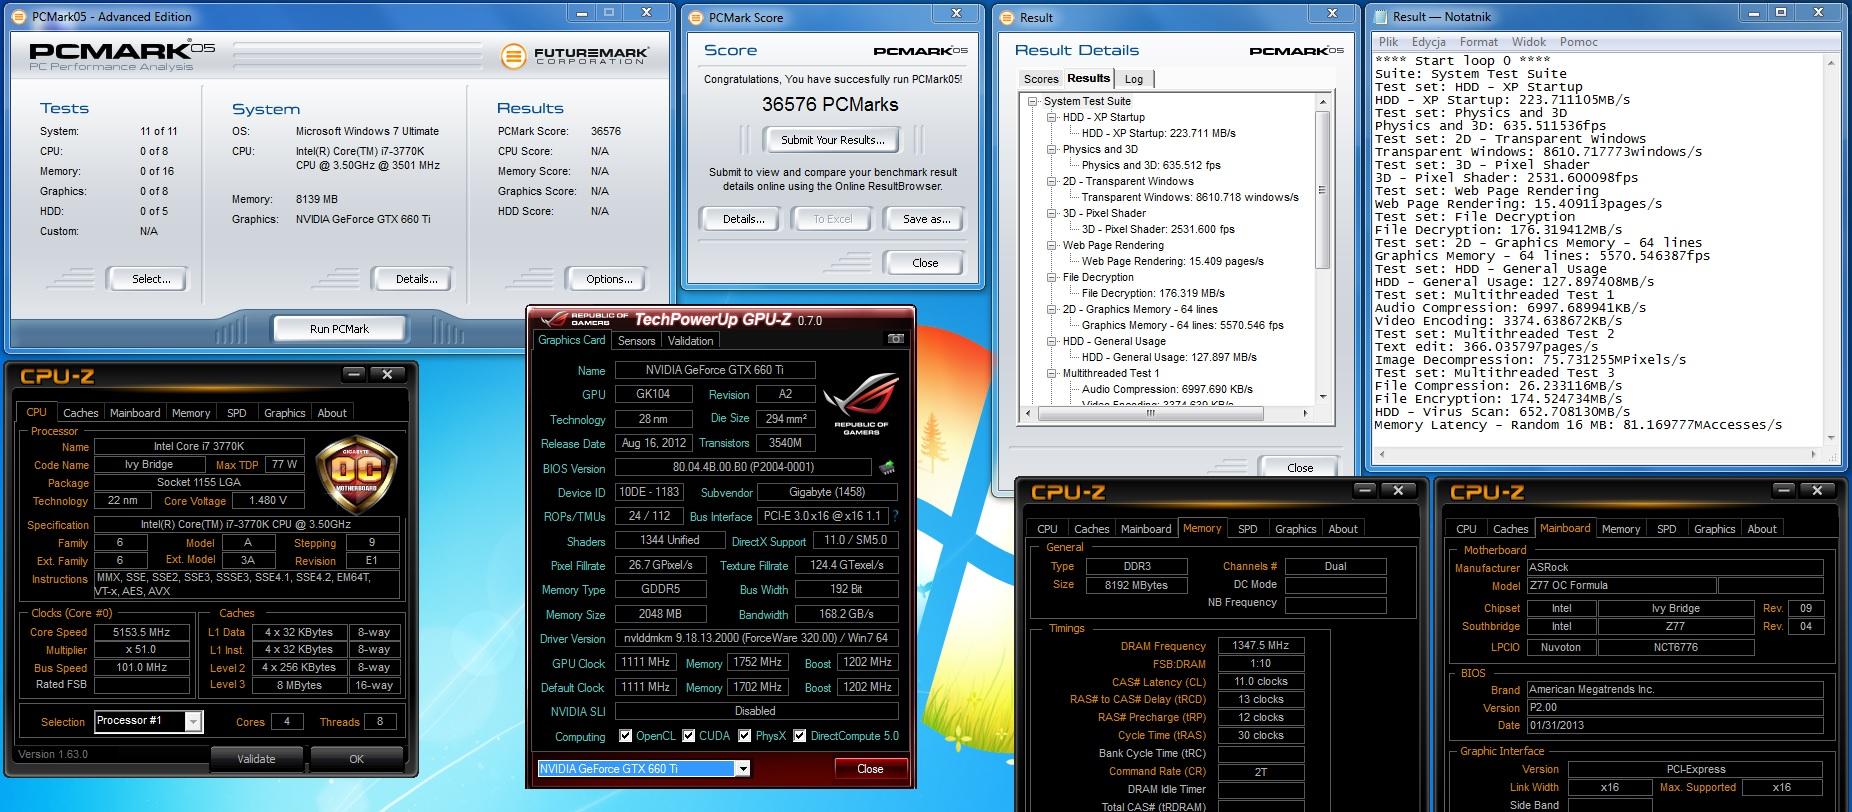Image resolution: width=1852 pixels, height=812 pixels.
Task: Open Mainboard tab in left CPU-Z window
Action: 135,413
